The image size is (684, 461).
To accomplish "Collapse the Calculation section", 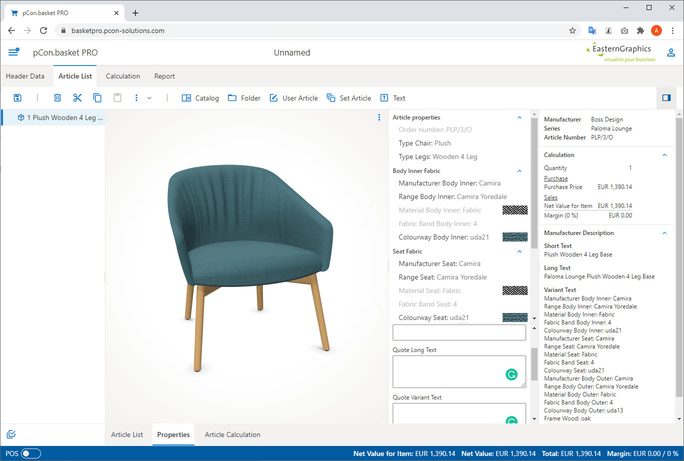I will (x=665, y=155).
